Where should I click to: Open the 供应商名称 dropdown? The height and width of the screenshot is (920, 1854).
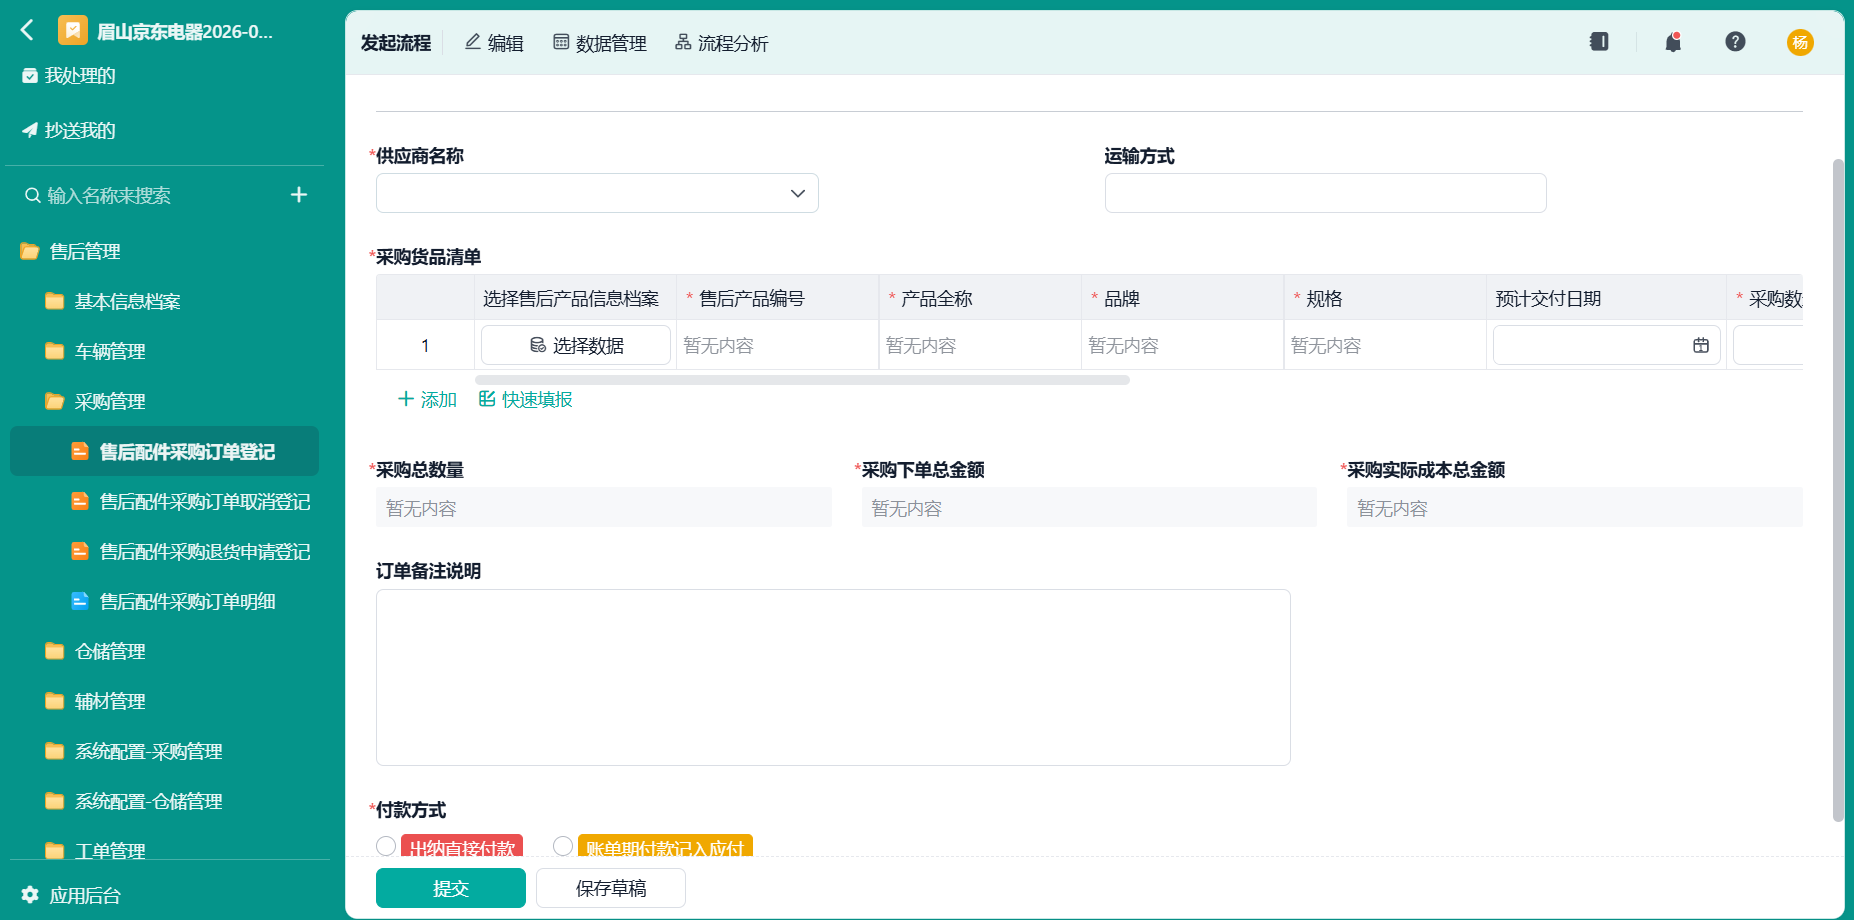click(597, 193)
